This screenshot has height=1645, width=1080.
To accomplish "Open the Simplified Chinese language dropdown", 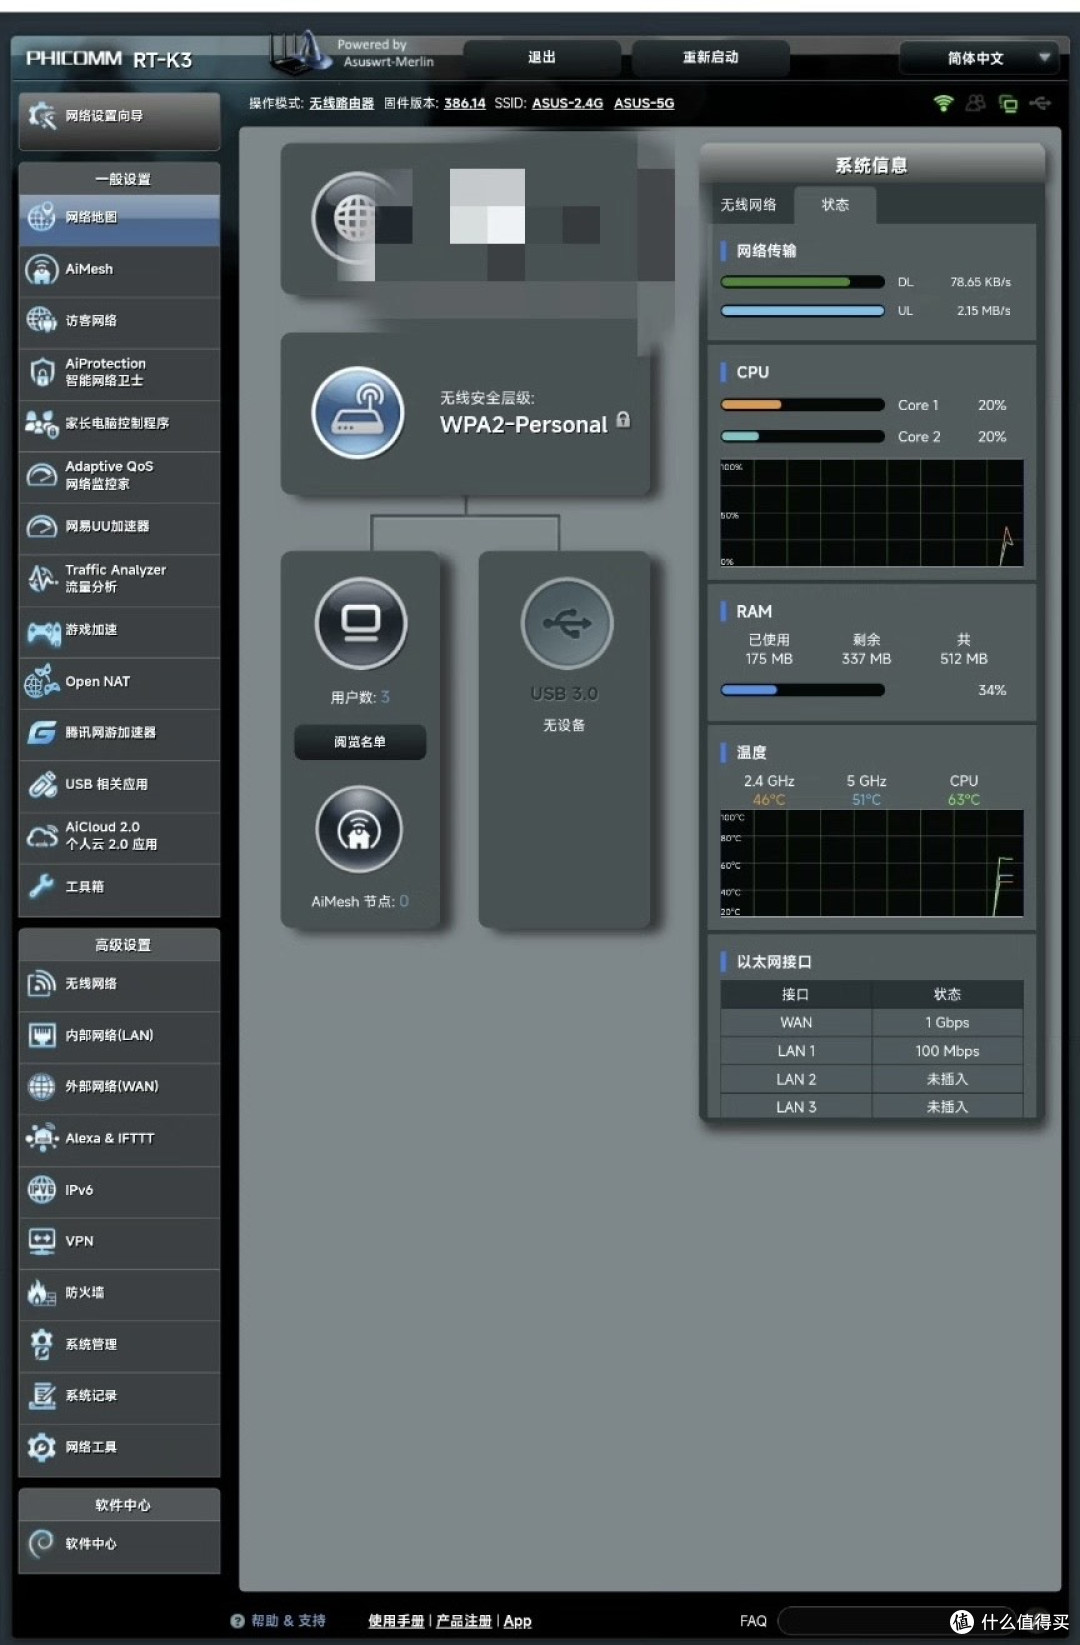I will [x=978, y=58].
